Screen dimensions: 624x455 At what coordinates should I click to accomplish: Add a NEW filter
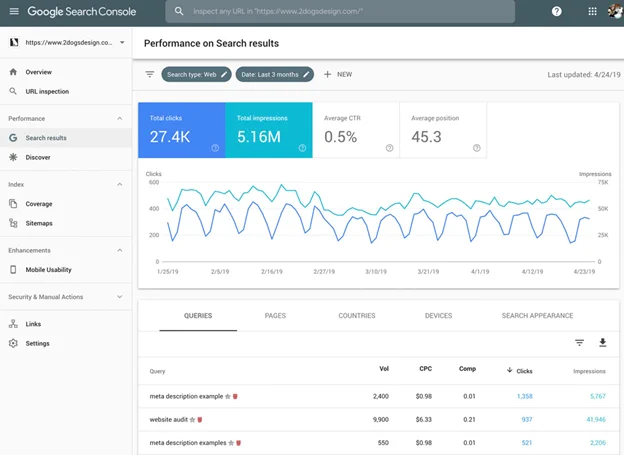tap(338, 74)
